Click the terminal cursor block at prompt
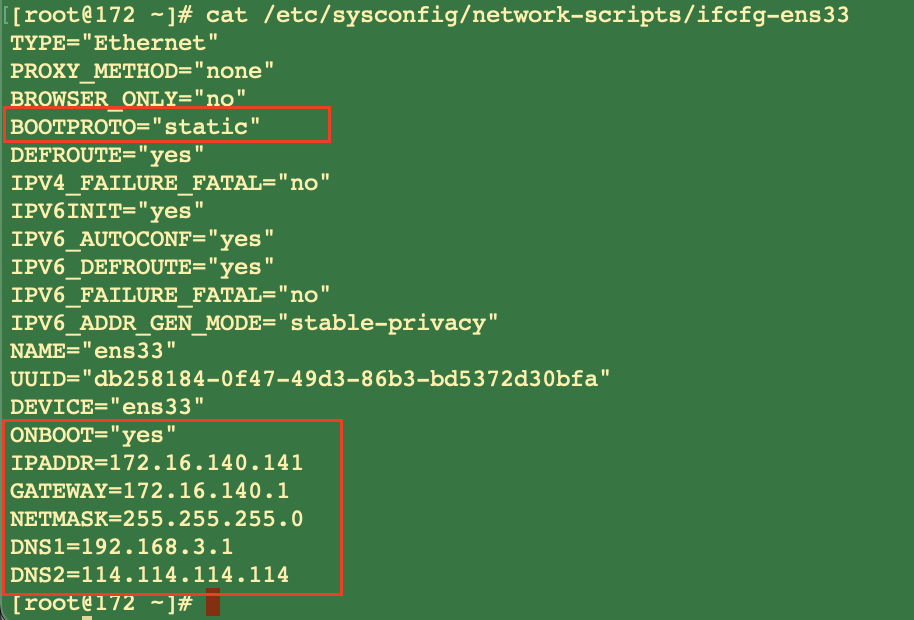 coord(213,602)
